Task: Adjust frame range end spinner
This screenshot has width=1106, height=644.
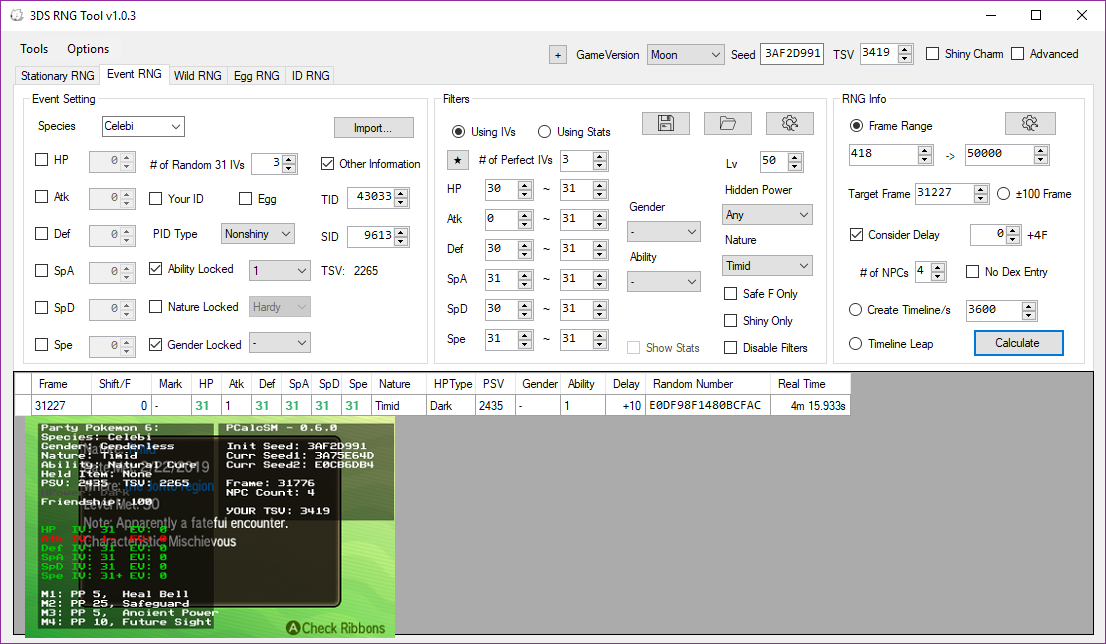Action: click(1040, 154)
